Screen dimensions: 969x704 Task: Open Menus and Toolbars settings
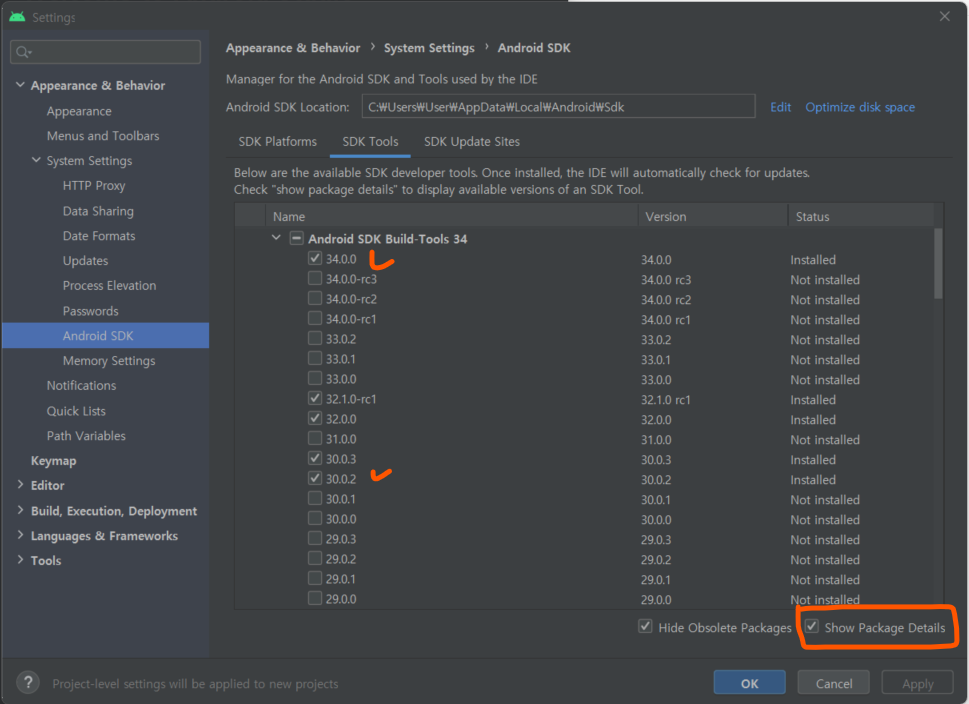point(103,136)
